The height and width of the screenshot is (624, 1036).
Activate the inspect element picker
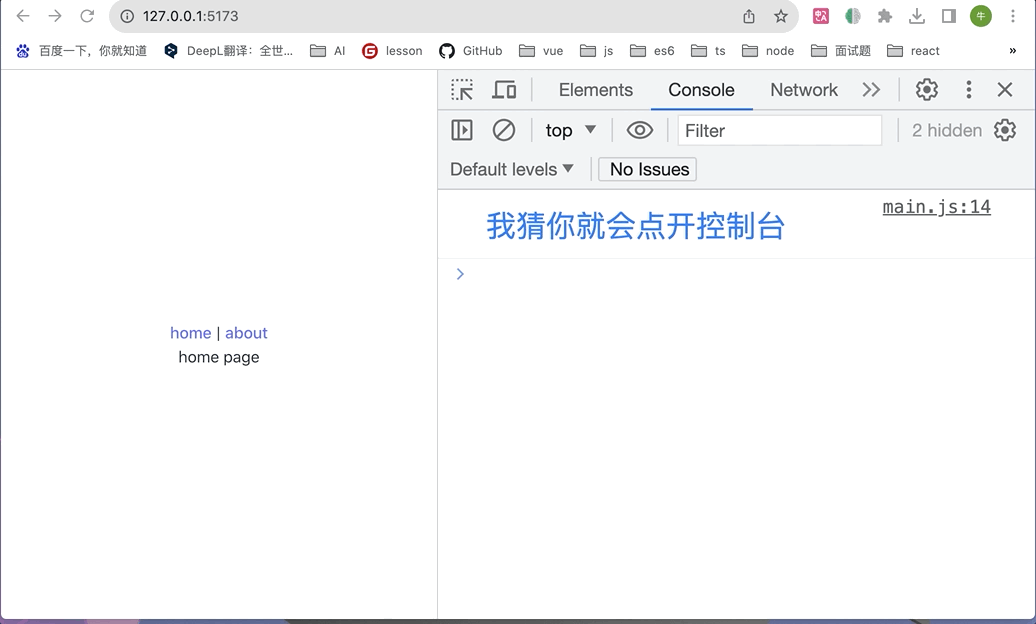pyautogui.click(x=462, y=89)
